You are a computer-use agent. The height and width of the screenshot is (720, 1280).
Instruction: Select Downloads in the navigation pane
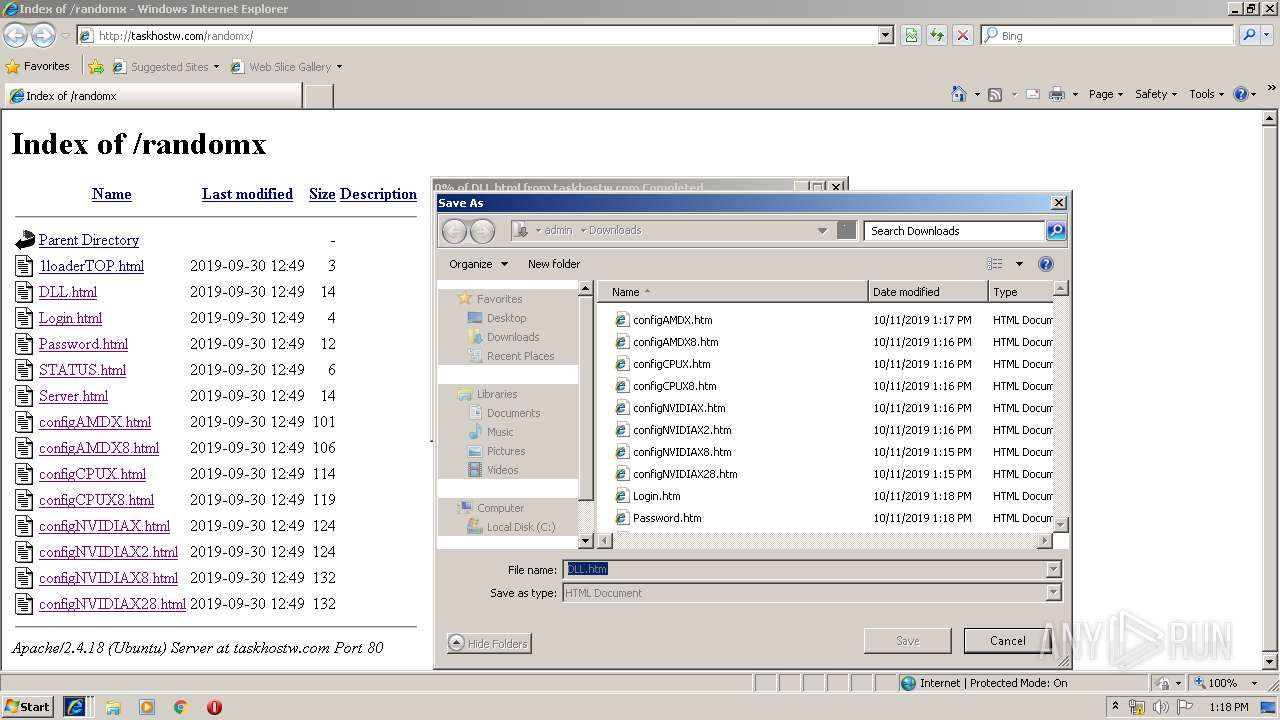point(513,337)
